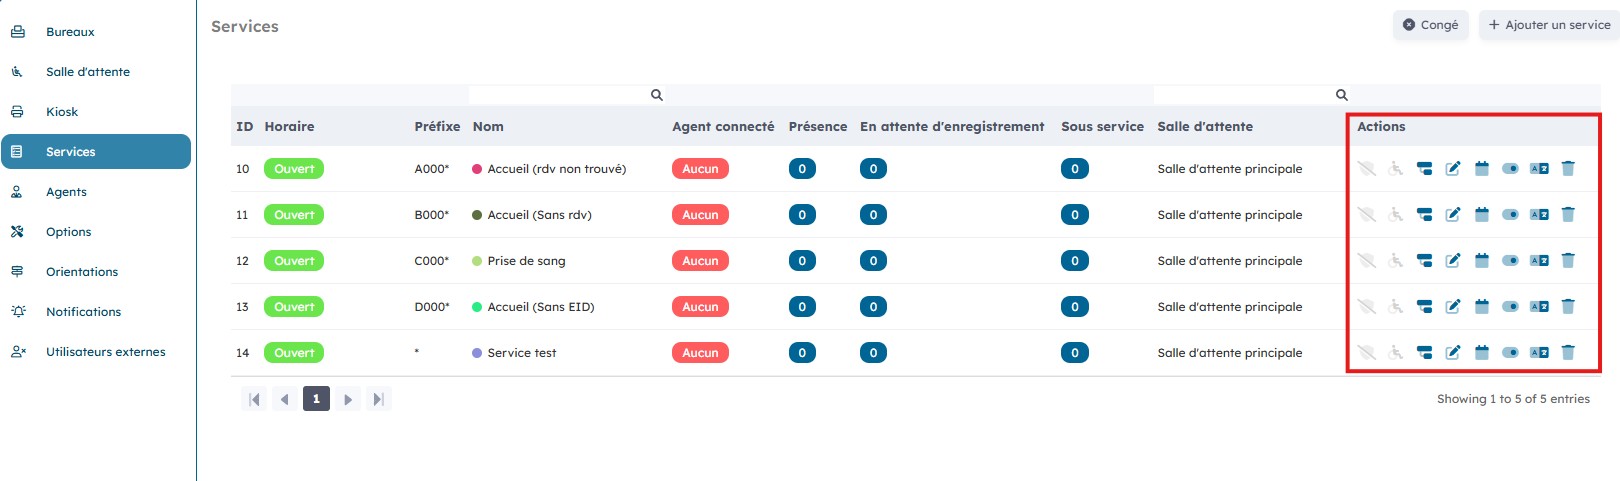Open the Agents menu in sidebar

[x=66, y=192]
